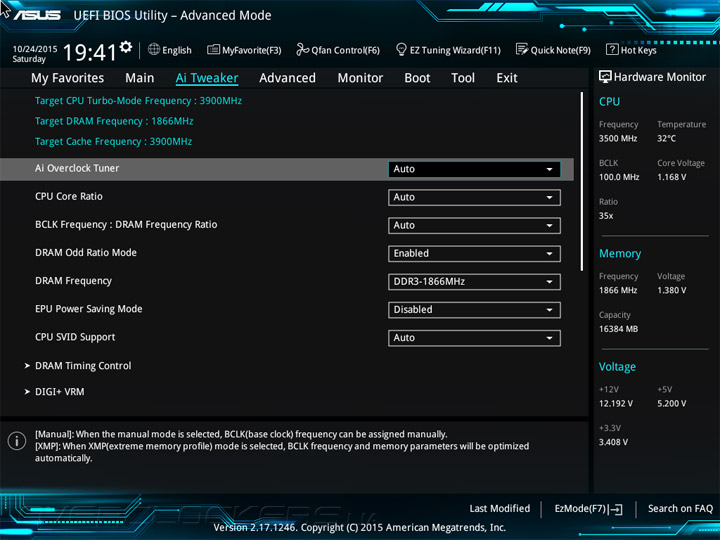Click the globe language icon for English
Screen dimensions: 720x540
pos(154,49)
